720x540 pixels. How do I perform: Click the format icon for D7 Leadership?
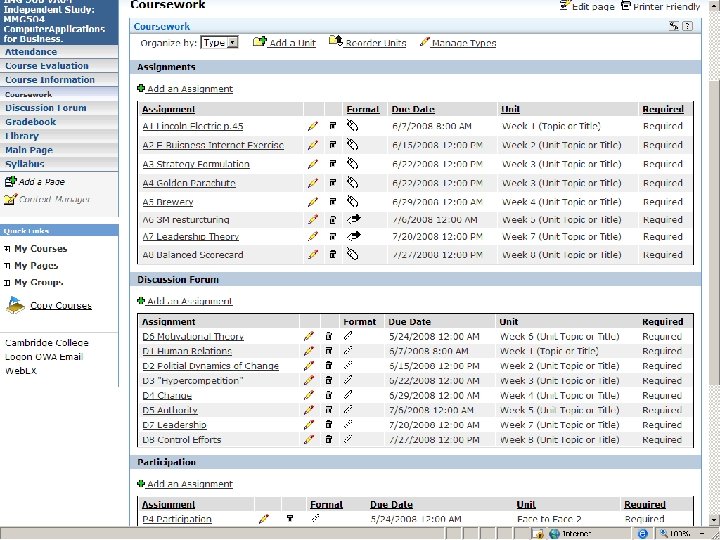pos(348,424)
